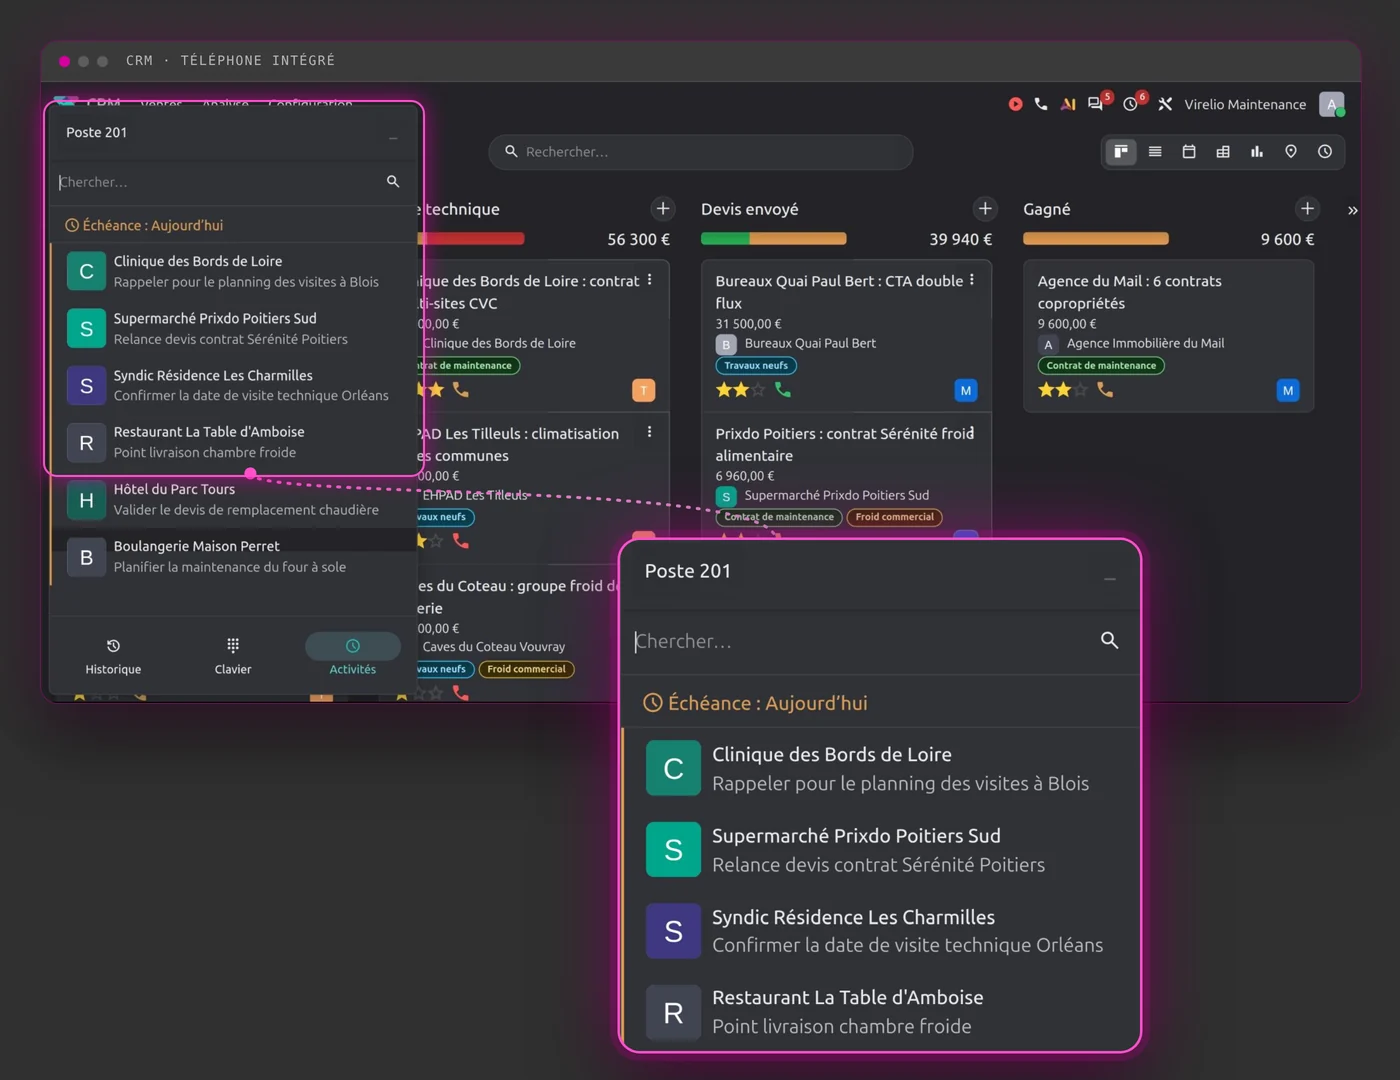
Task: Switch to List view
Action: [x=1155, y=152]
